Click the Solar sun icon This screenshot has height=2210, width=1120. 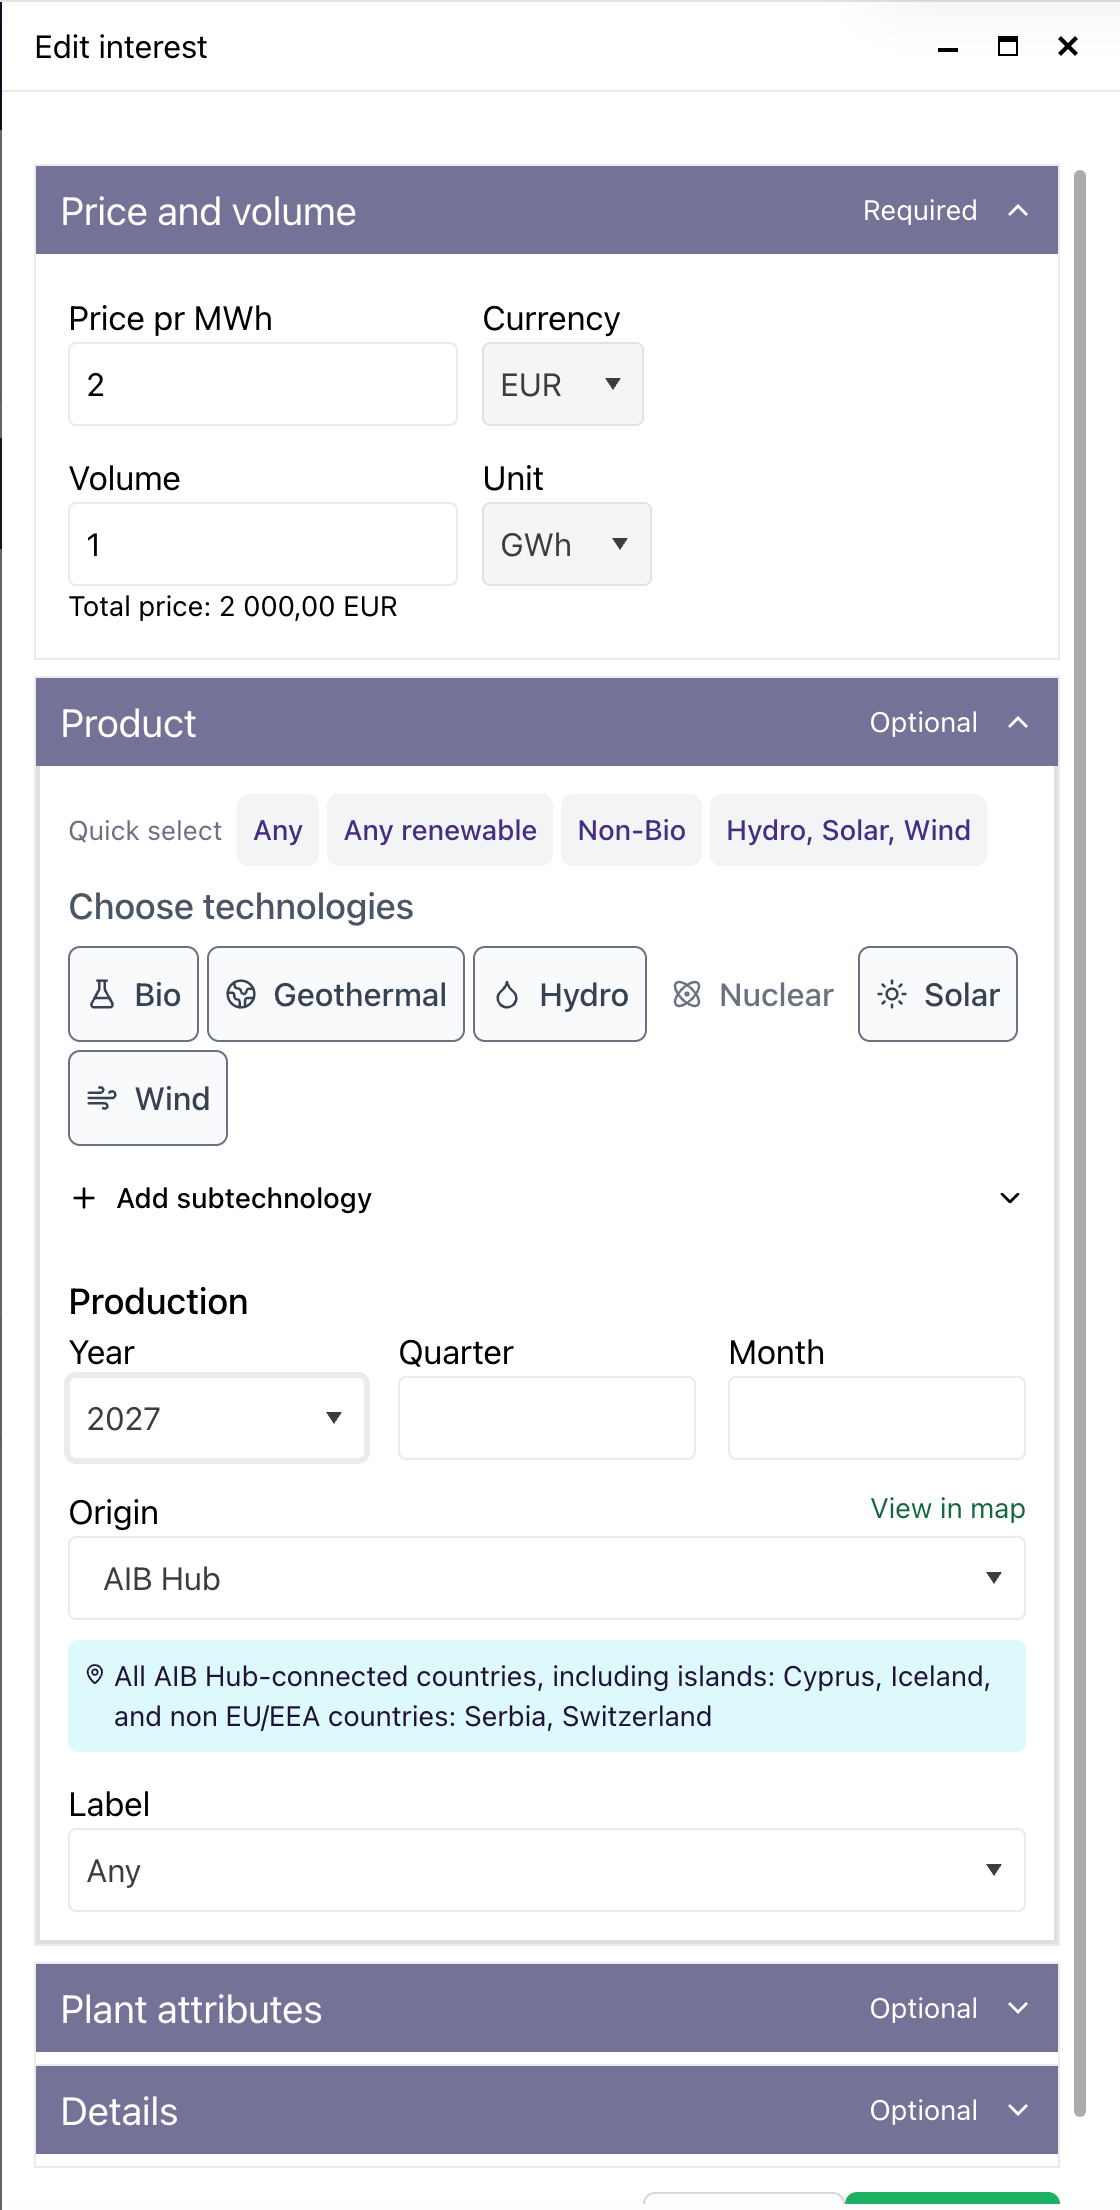[x=891, y=994]
